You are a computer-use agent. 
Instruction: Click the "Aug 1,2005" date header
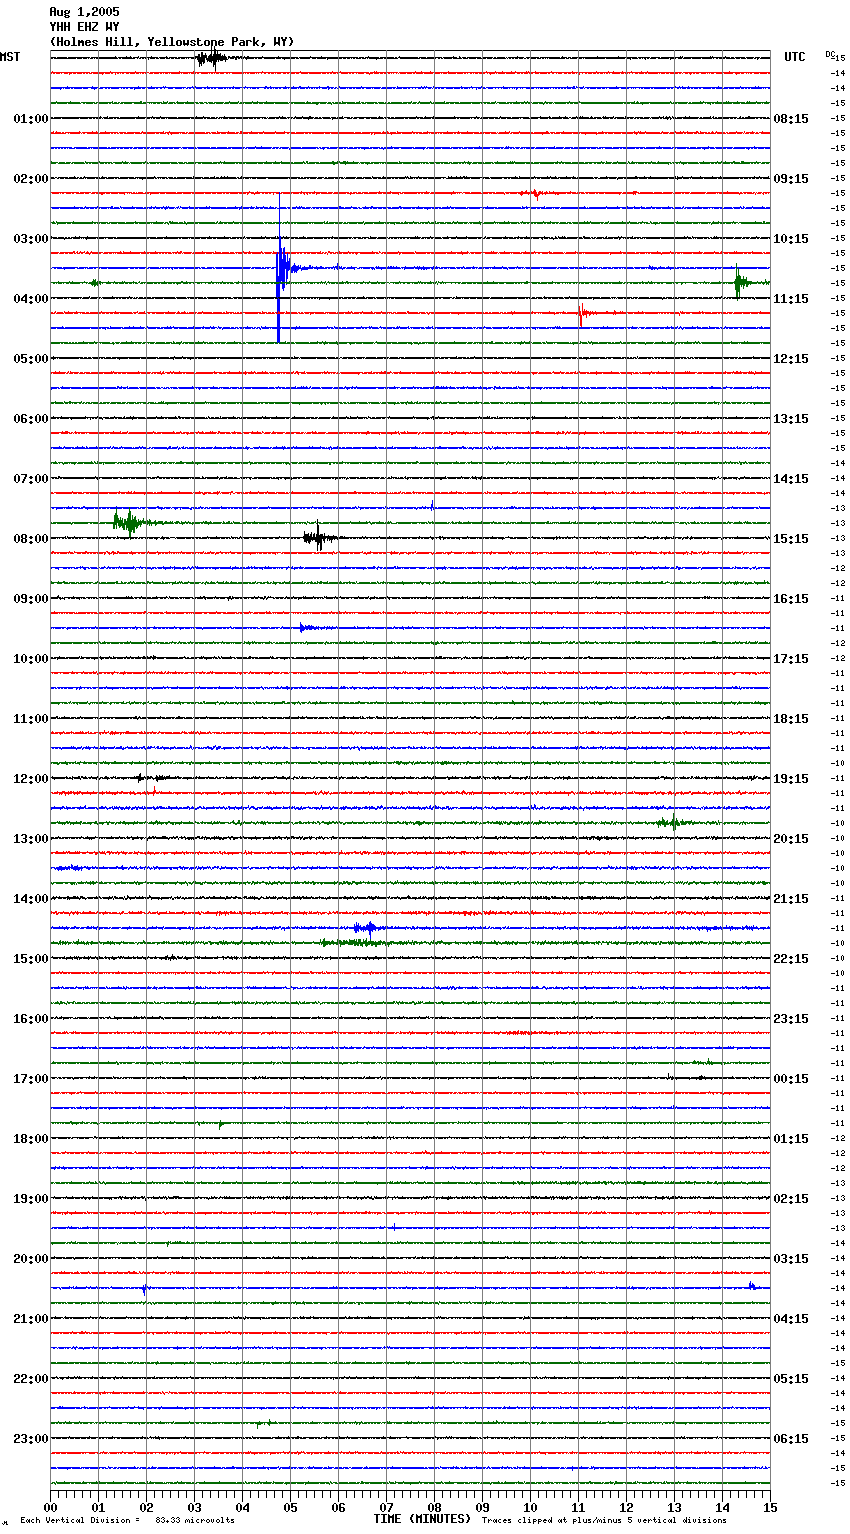84,12
